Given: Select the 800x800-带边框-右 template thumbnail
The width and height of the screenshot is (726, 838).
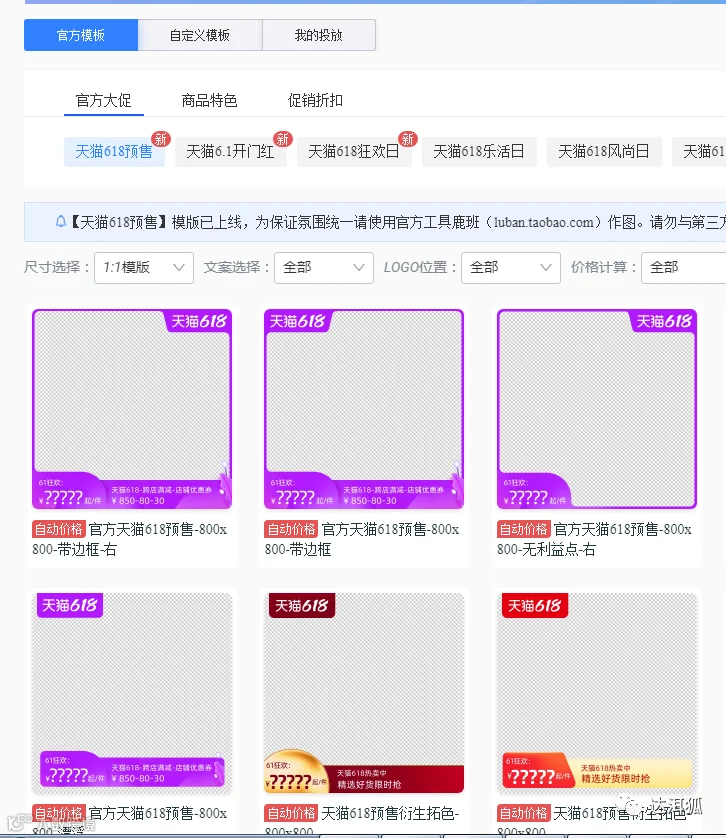Looking at the screenshot, I should click(132, 409).
